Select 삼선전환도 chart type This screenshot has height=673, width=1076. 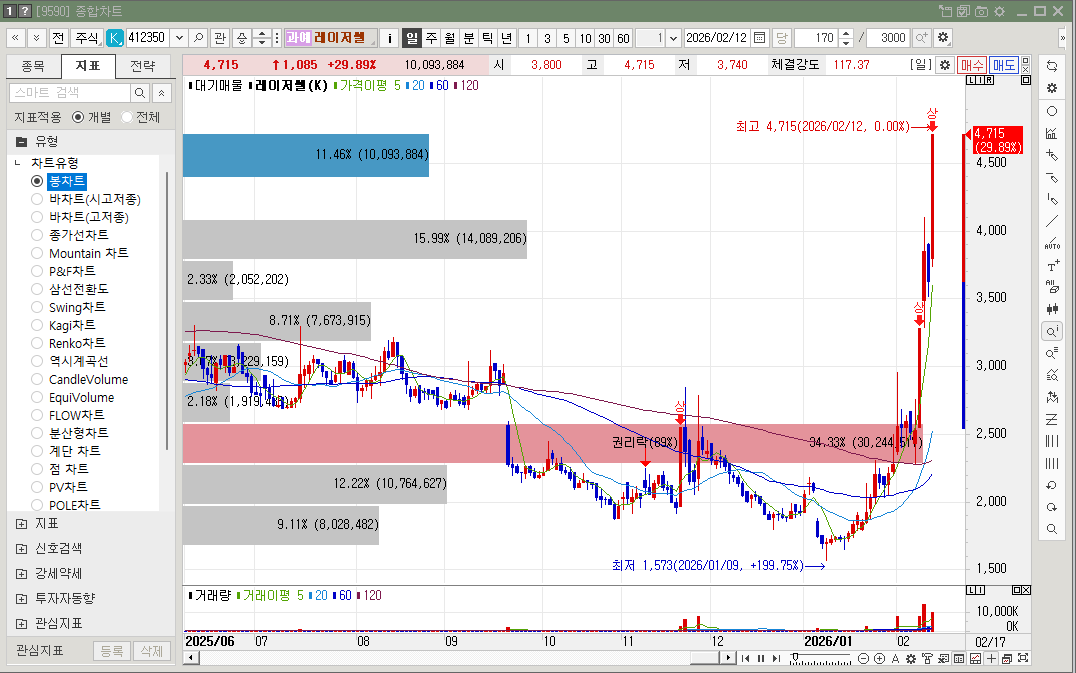click(37, 289)
